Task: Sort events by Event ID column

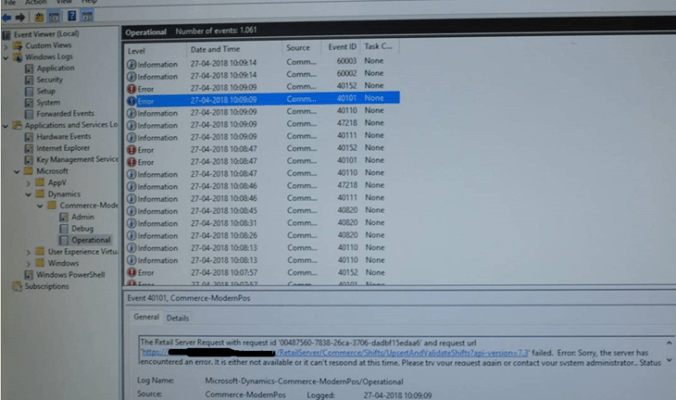Action: [340, 48]
